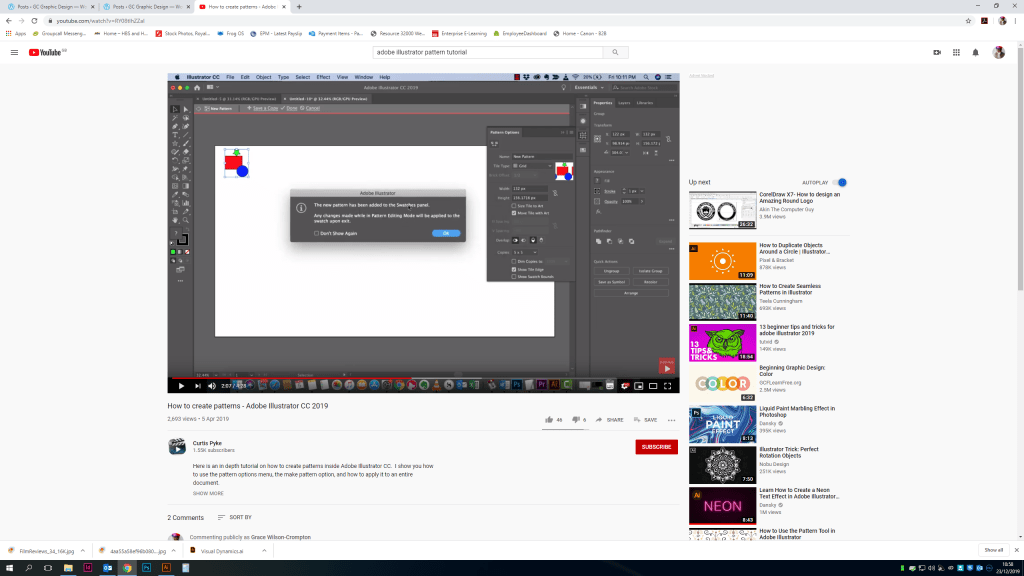Screen dimensions: 1024x576
Task: Click the Share button under the video
Action: coord(609,419)
